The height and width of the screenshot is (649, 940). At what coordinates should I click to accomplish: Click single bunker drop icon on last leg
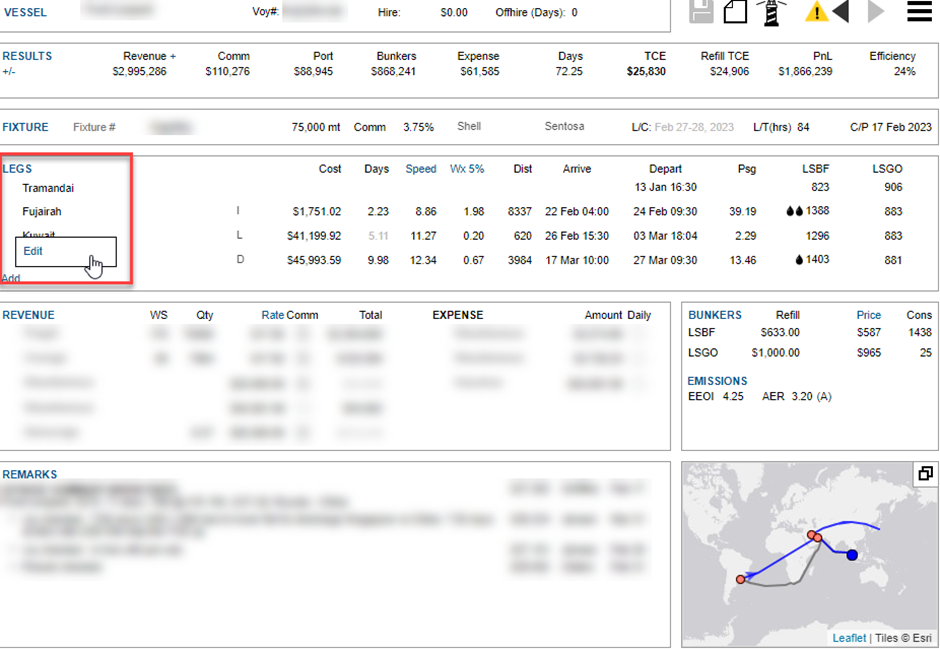coord(801,260)
